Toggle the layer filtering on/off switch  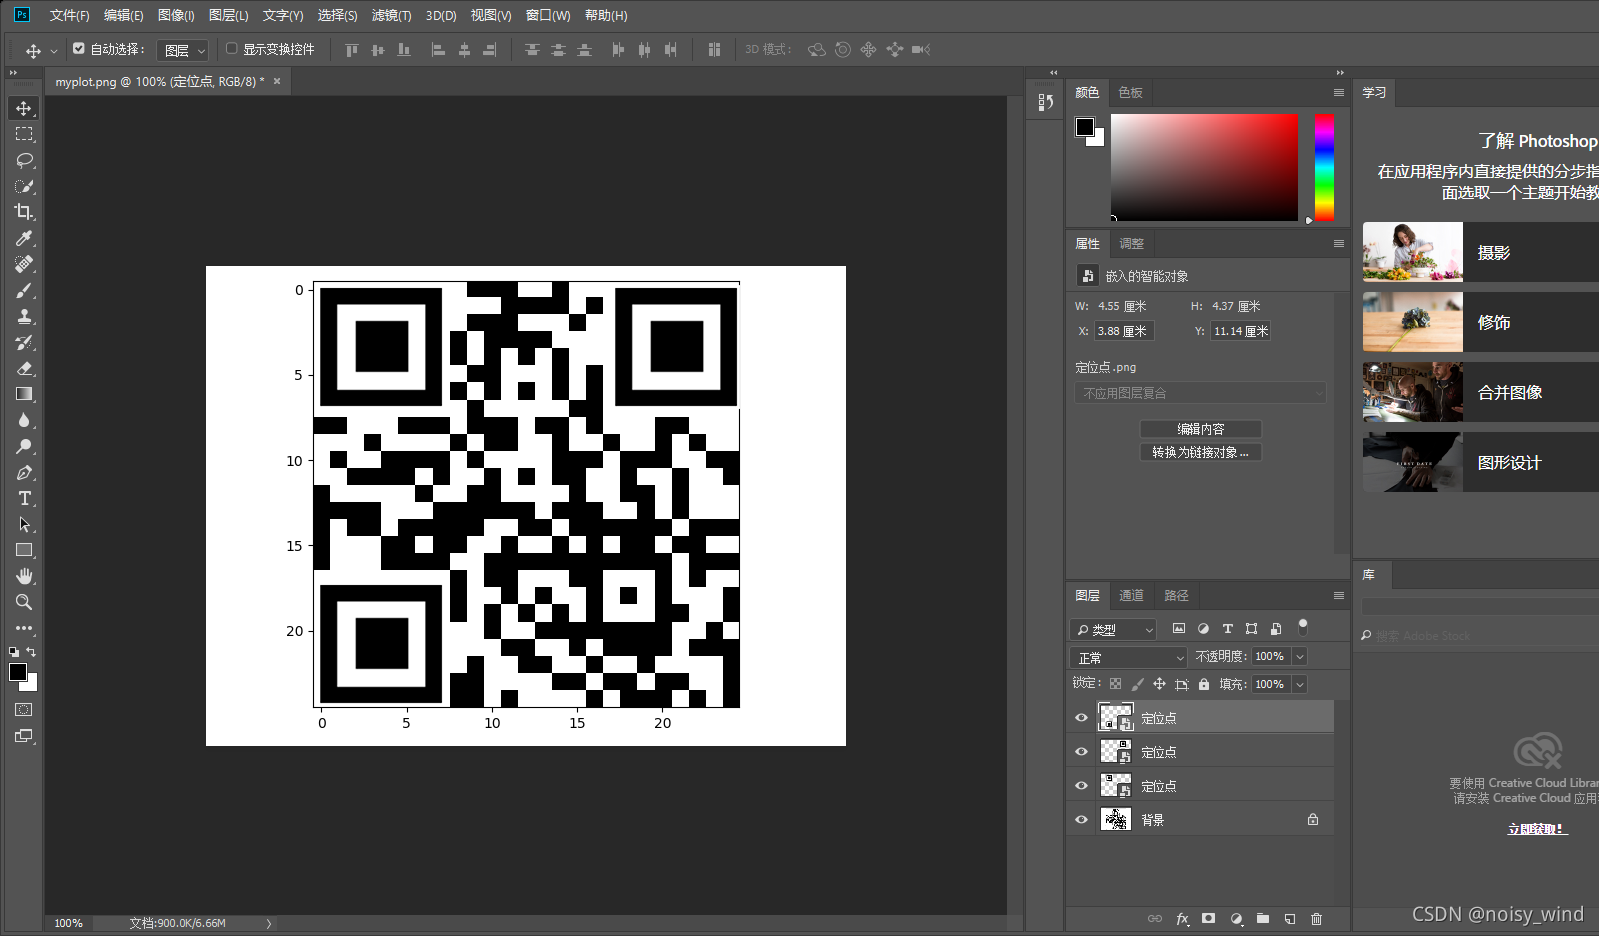click(x=1303, y=627)
